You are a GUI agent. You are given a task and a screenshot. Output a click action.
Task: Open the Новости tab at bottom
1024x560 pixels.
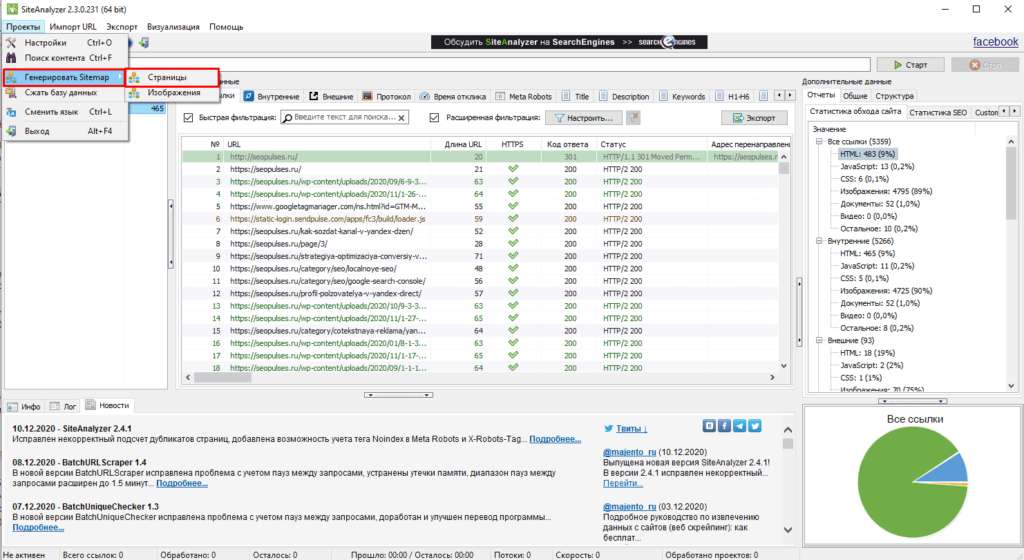click(x=108, y=405)
